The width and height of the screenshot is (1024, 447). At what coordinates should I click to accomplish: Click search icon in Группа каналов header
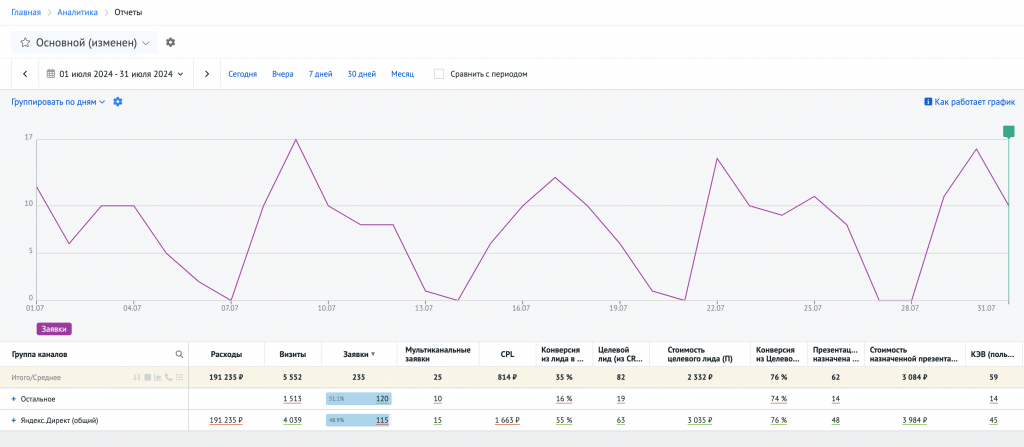tap(179, 354)
